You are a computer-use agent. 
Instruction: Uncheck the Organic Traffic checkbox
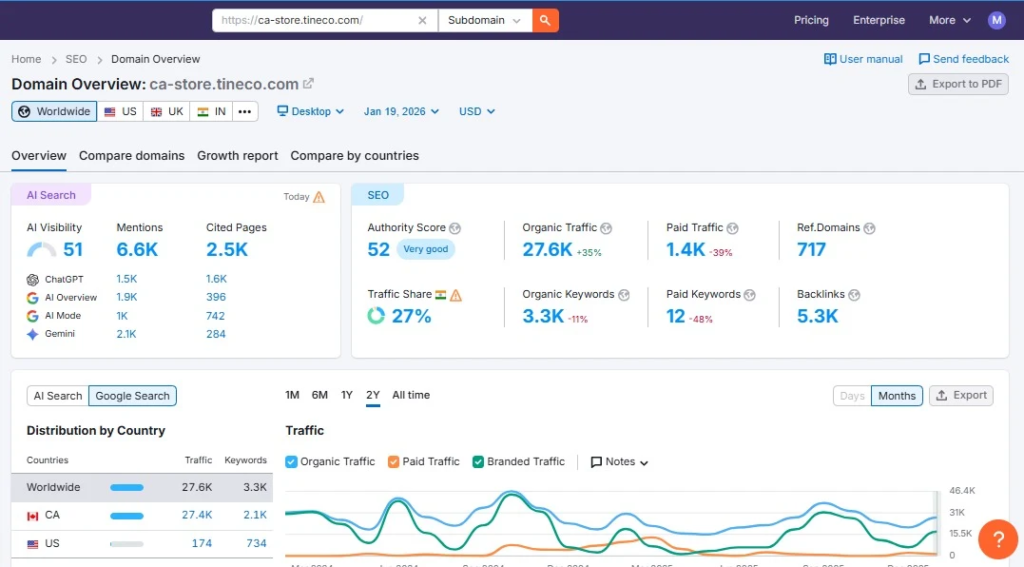[292, 462]
